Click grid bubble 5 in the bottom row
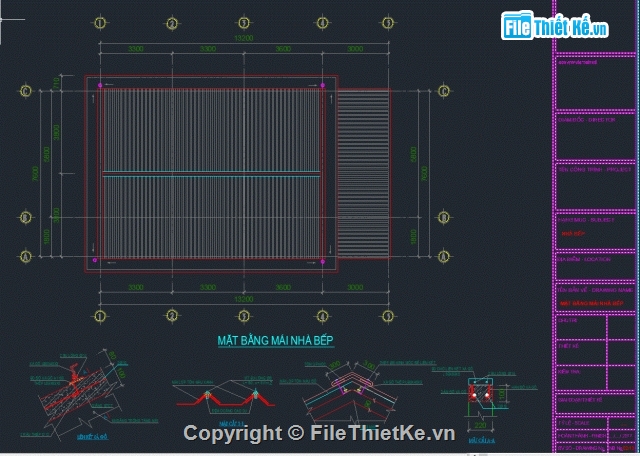Viewport: 640px width, 456px height. click(388, 316)
